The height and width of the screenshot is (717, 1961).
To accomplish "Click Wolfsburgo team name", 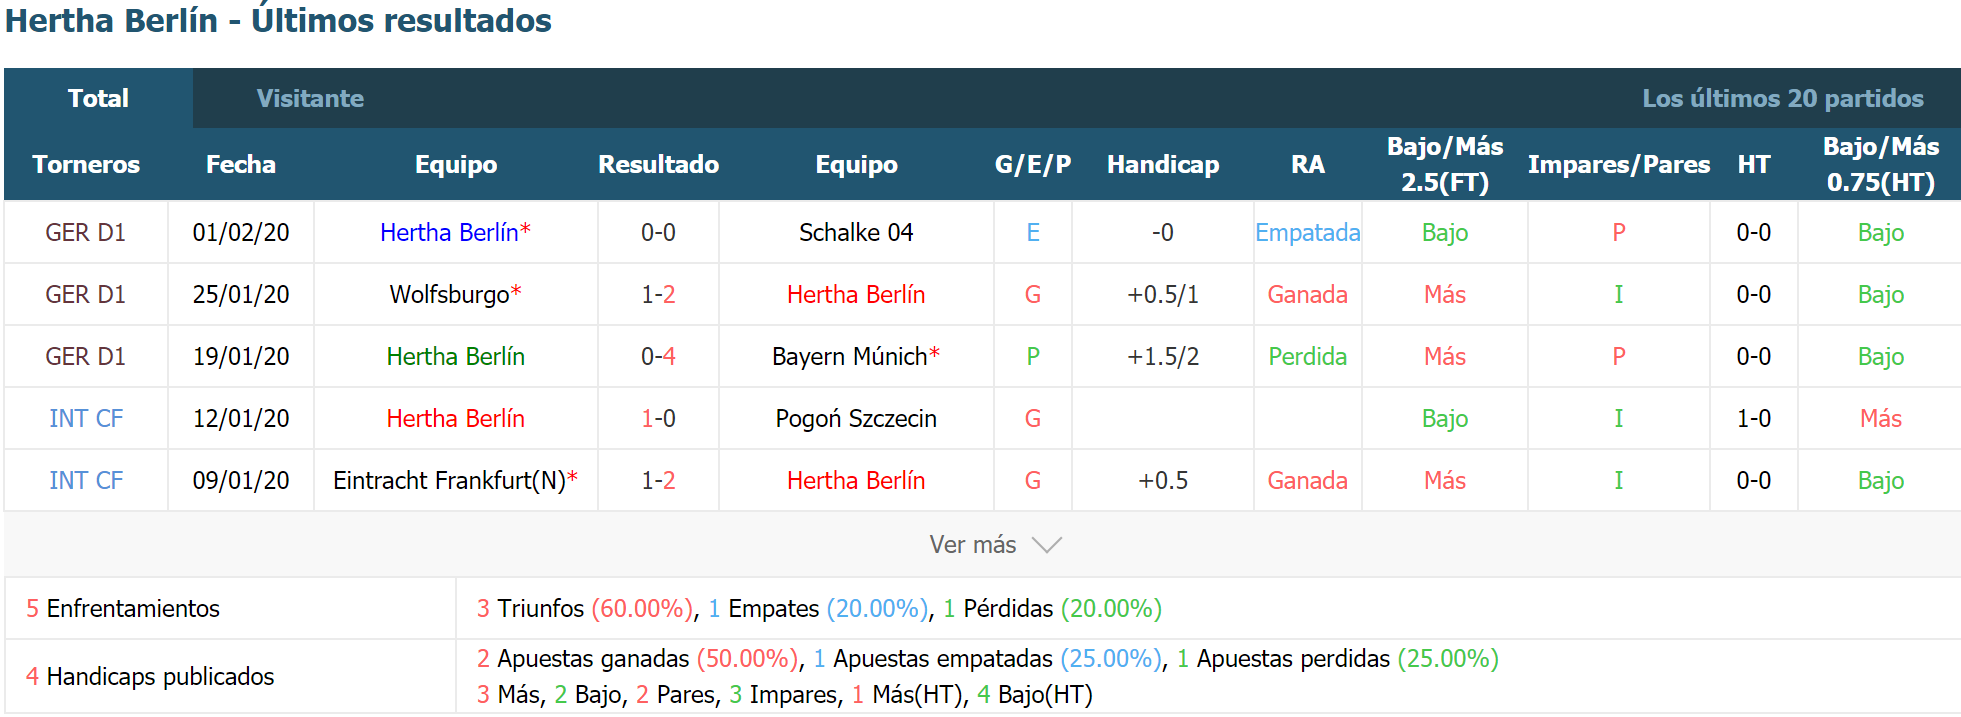I will click(x=449, y=294).
